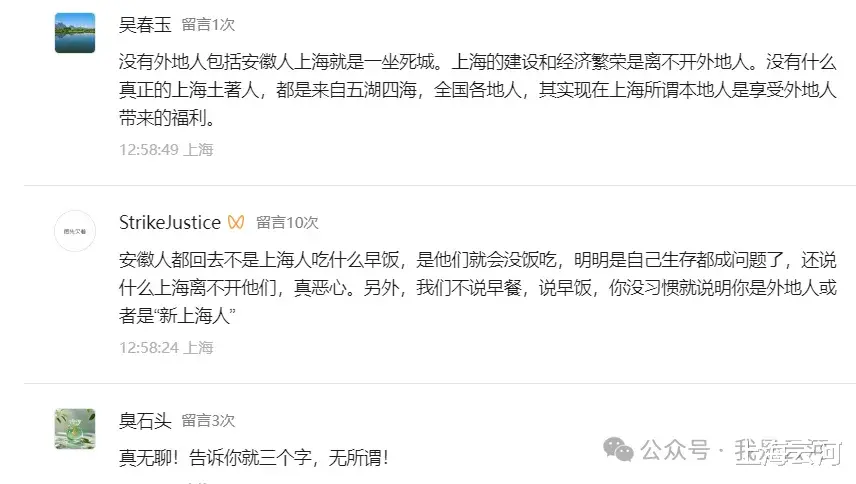Click 臭石头's green plant avatar

pyautogui.click(x=74, y=428)
